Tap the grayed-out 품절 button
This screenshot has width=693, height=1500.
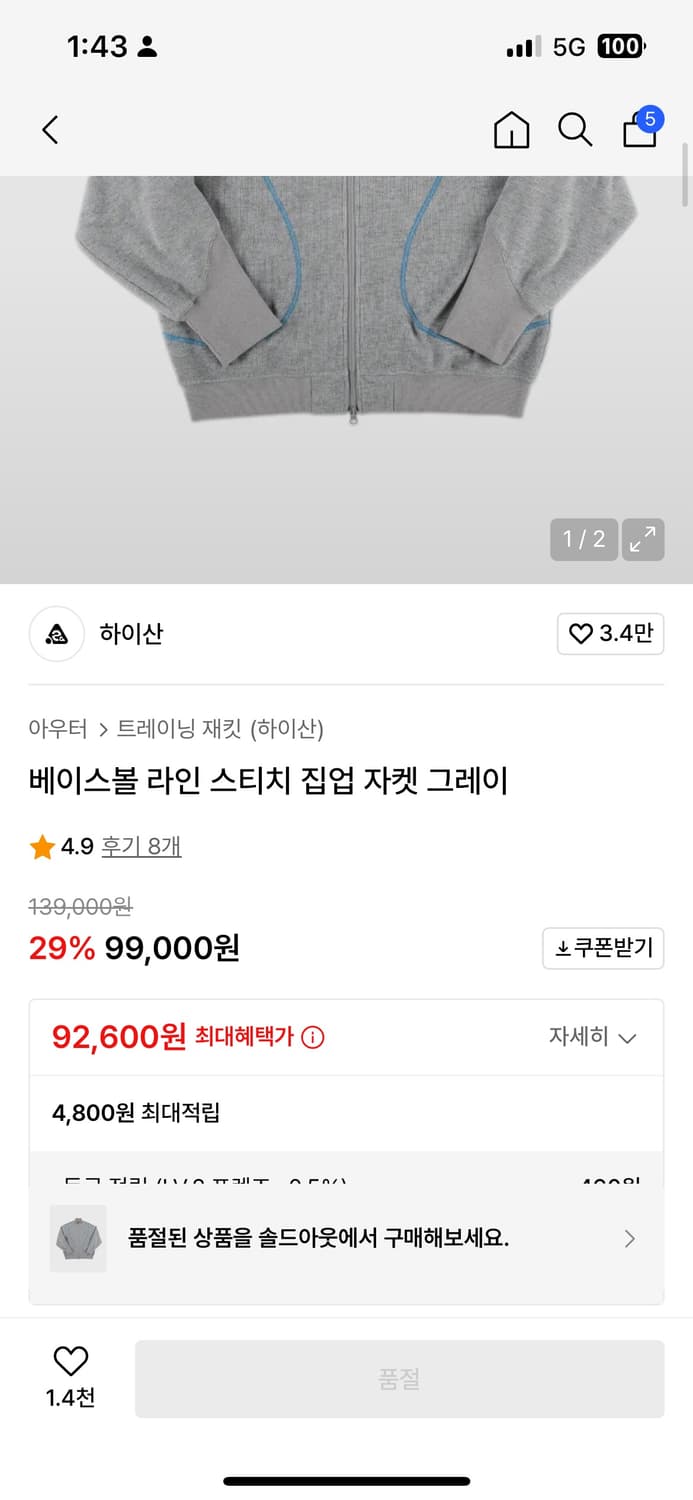pos(400,1378)
